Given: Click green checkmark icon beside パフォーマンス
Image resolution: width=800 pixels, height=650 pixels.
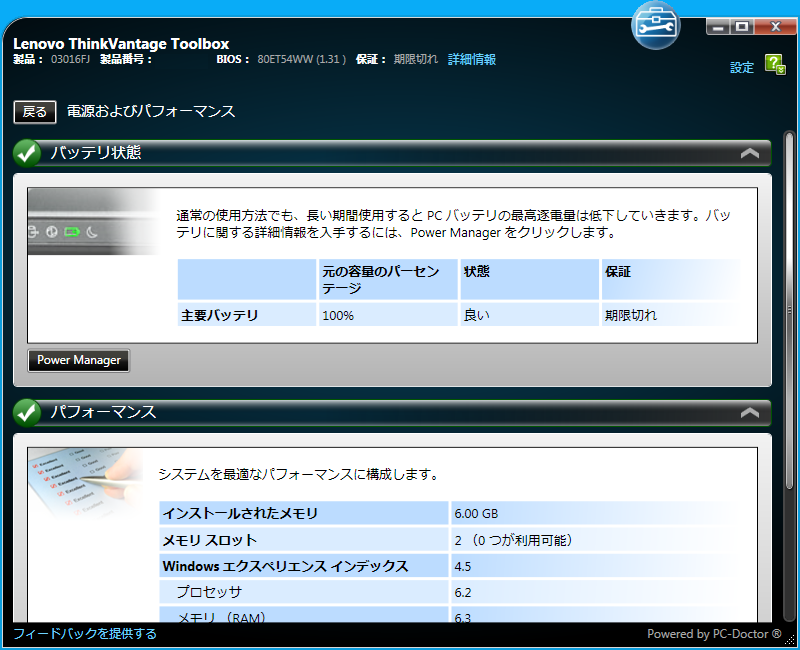Looking at the screenshot, I should [x=27, y=412].
